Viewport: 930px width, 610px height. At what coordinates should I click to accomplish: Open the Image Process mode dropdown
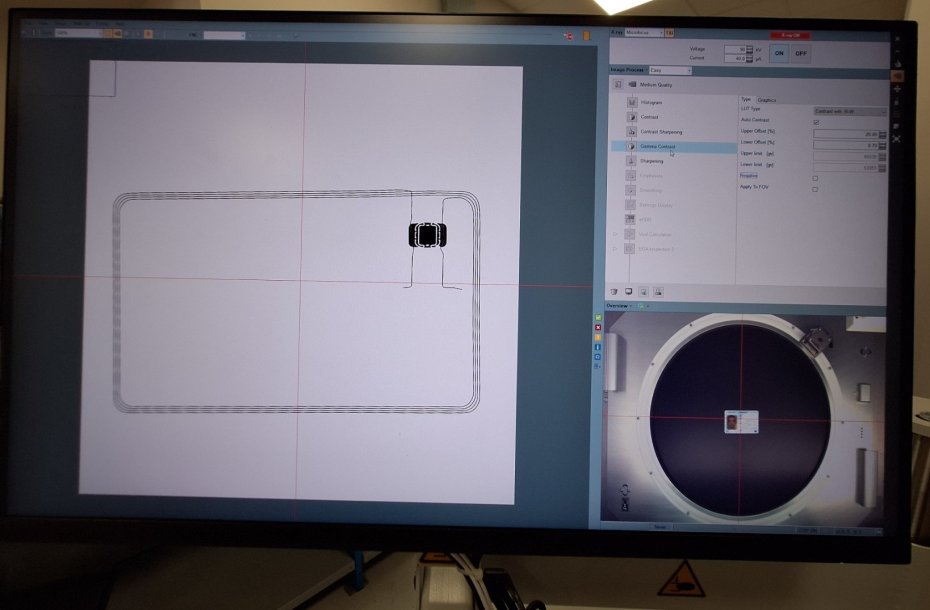[x=670, y=70]
